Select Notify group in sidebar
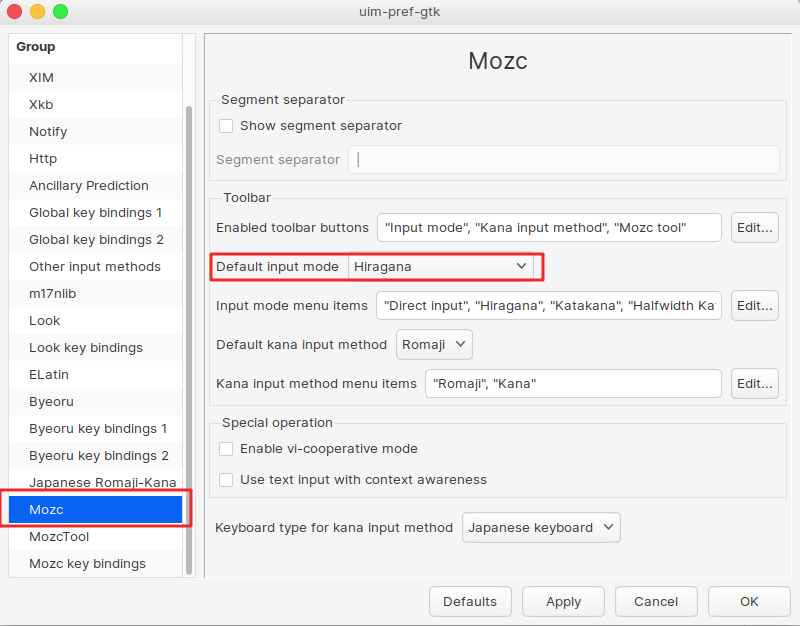 [x=95, y=132]
